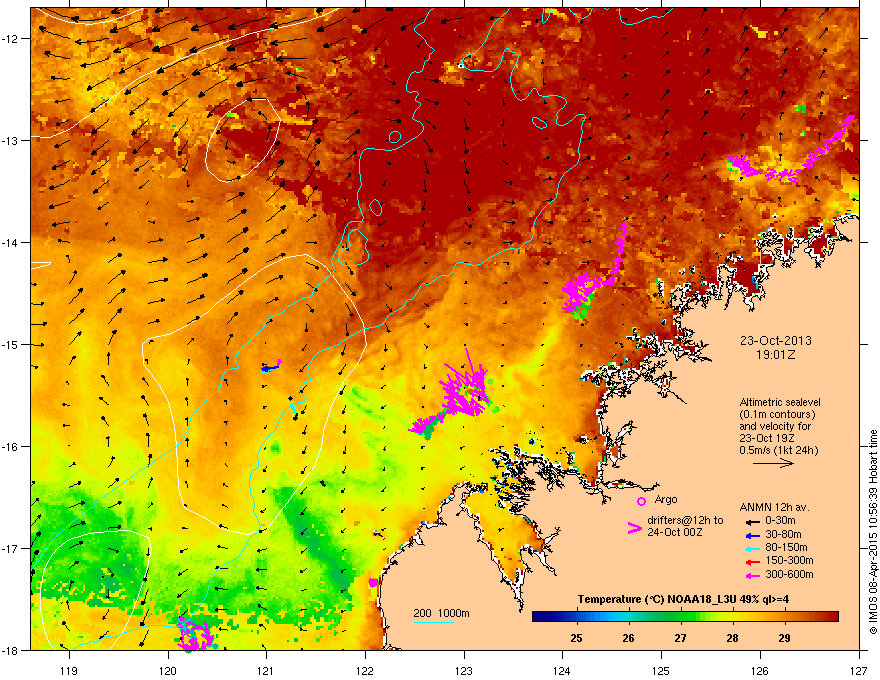Click the '-18' latitude axis label
The height and width of the screenshot is (680, 880).
[x=11, y=650]
